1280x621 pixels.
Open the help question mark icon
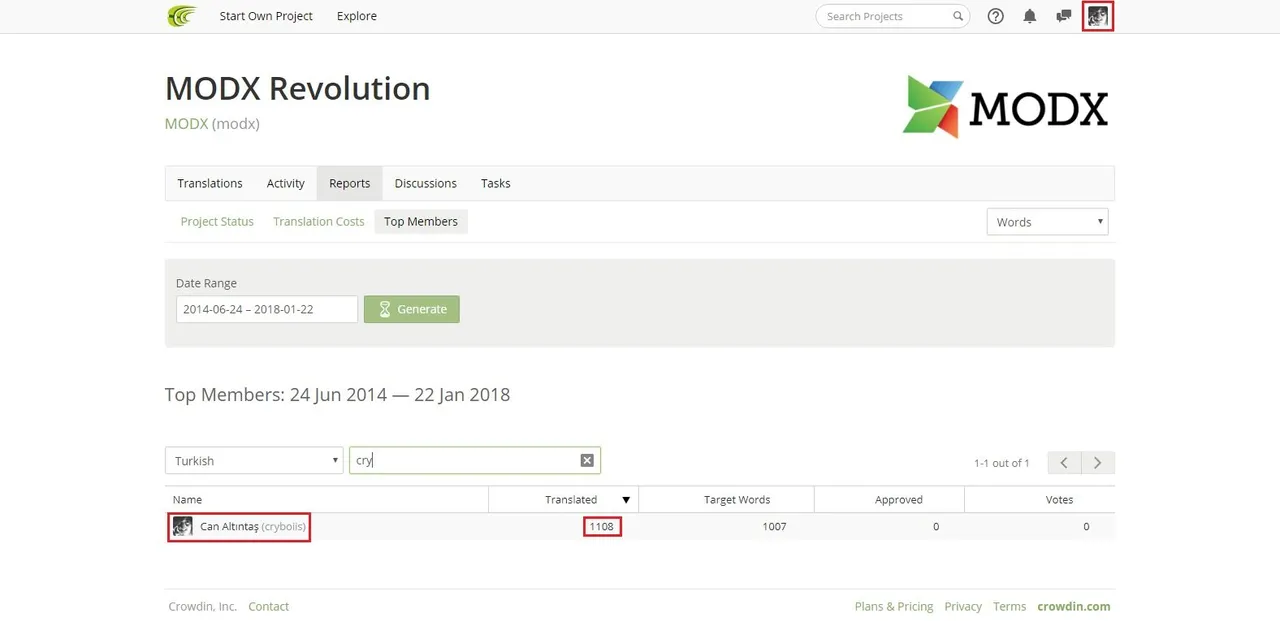click(995, 16)
